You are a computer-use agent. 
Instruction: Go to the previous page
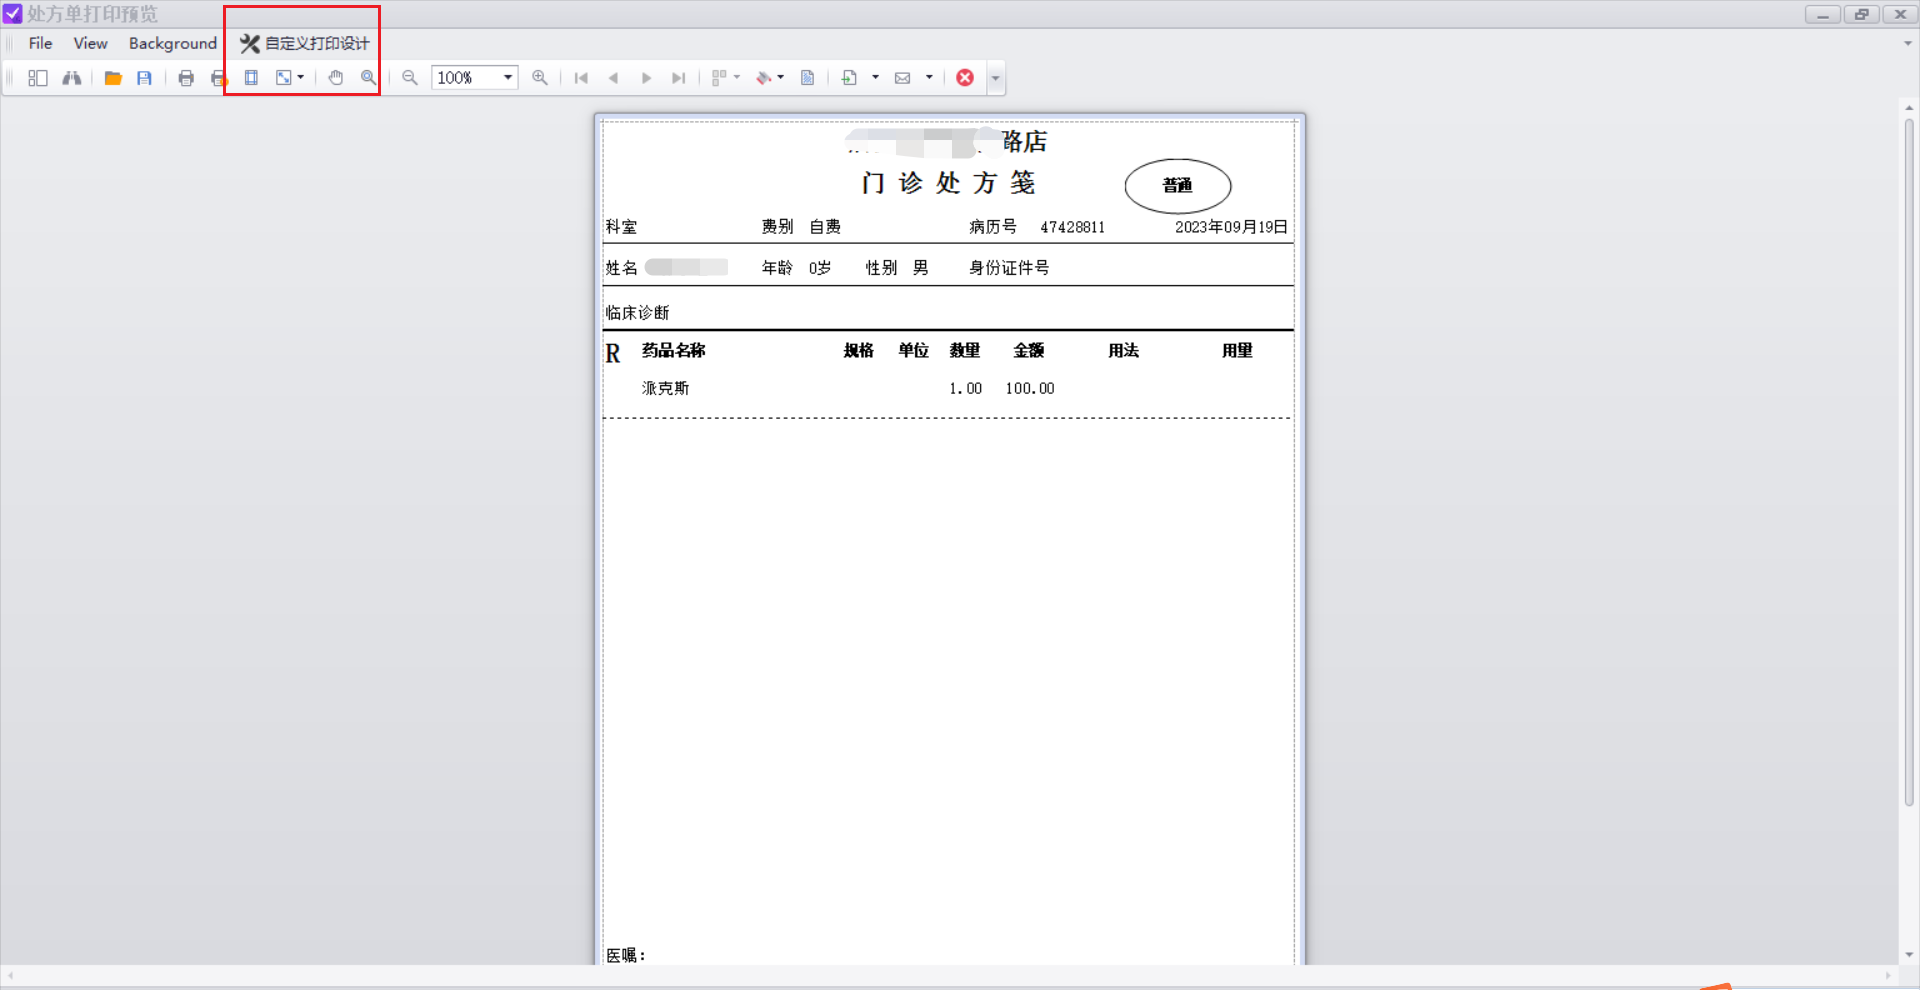(x=614, y=78)
